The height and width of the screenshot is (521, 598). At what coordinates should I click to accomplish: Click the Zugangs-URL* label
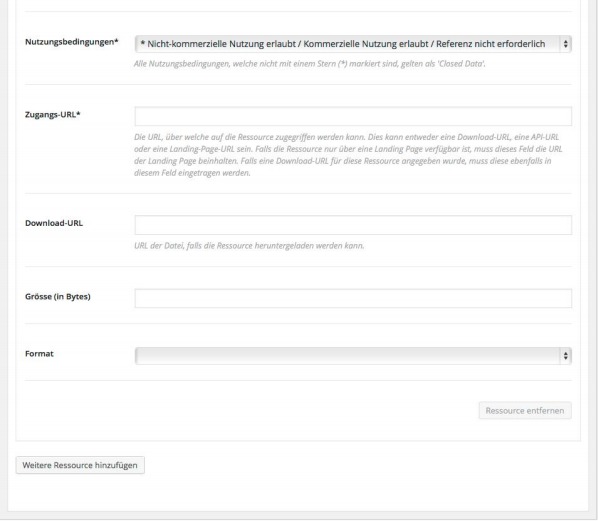[x=53, y=114]
